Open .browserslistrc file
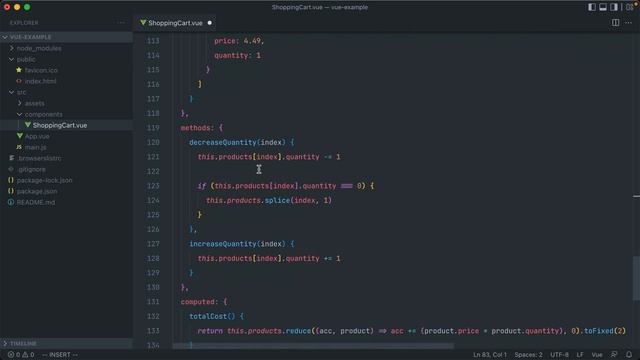 tap(39, 158)
